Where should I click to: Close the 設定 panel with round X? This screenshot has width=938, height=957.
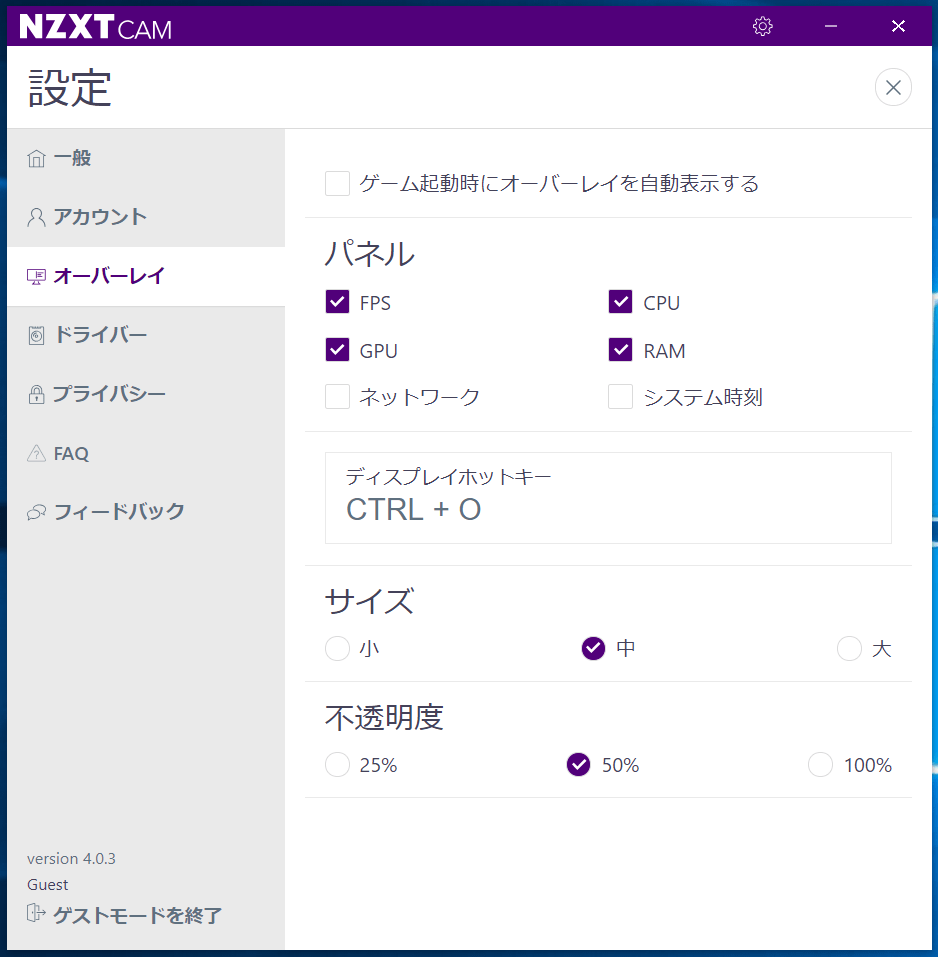[893, 87]
